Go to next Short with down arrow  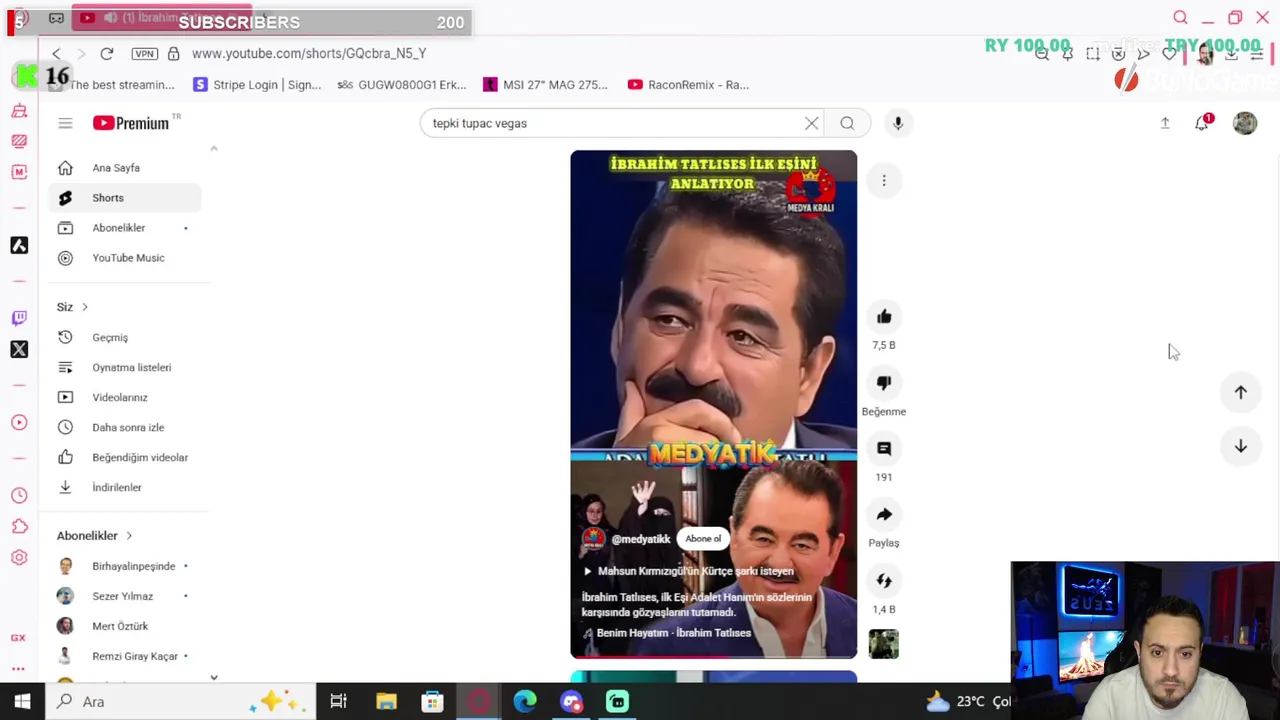pos(1240,446)
